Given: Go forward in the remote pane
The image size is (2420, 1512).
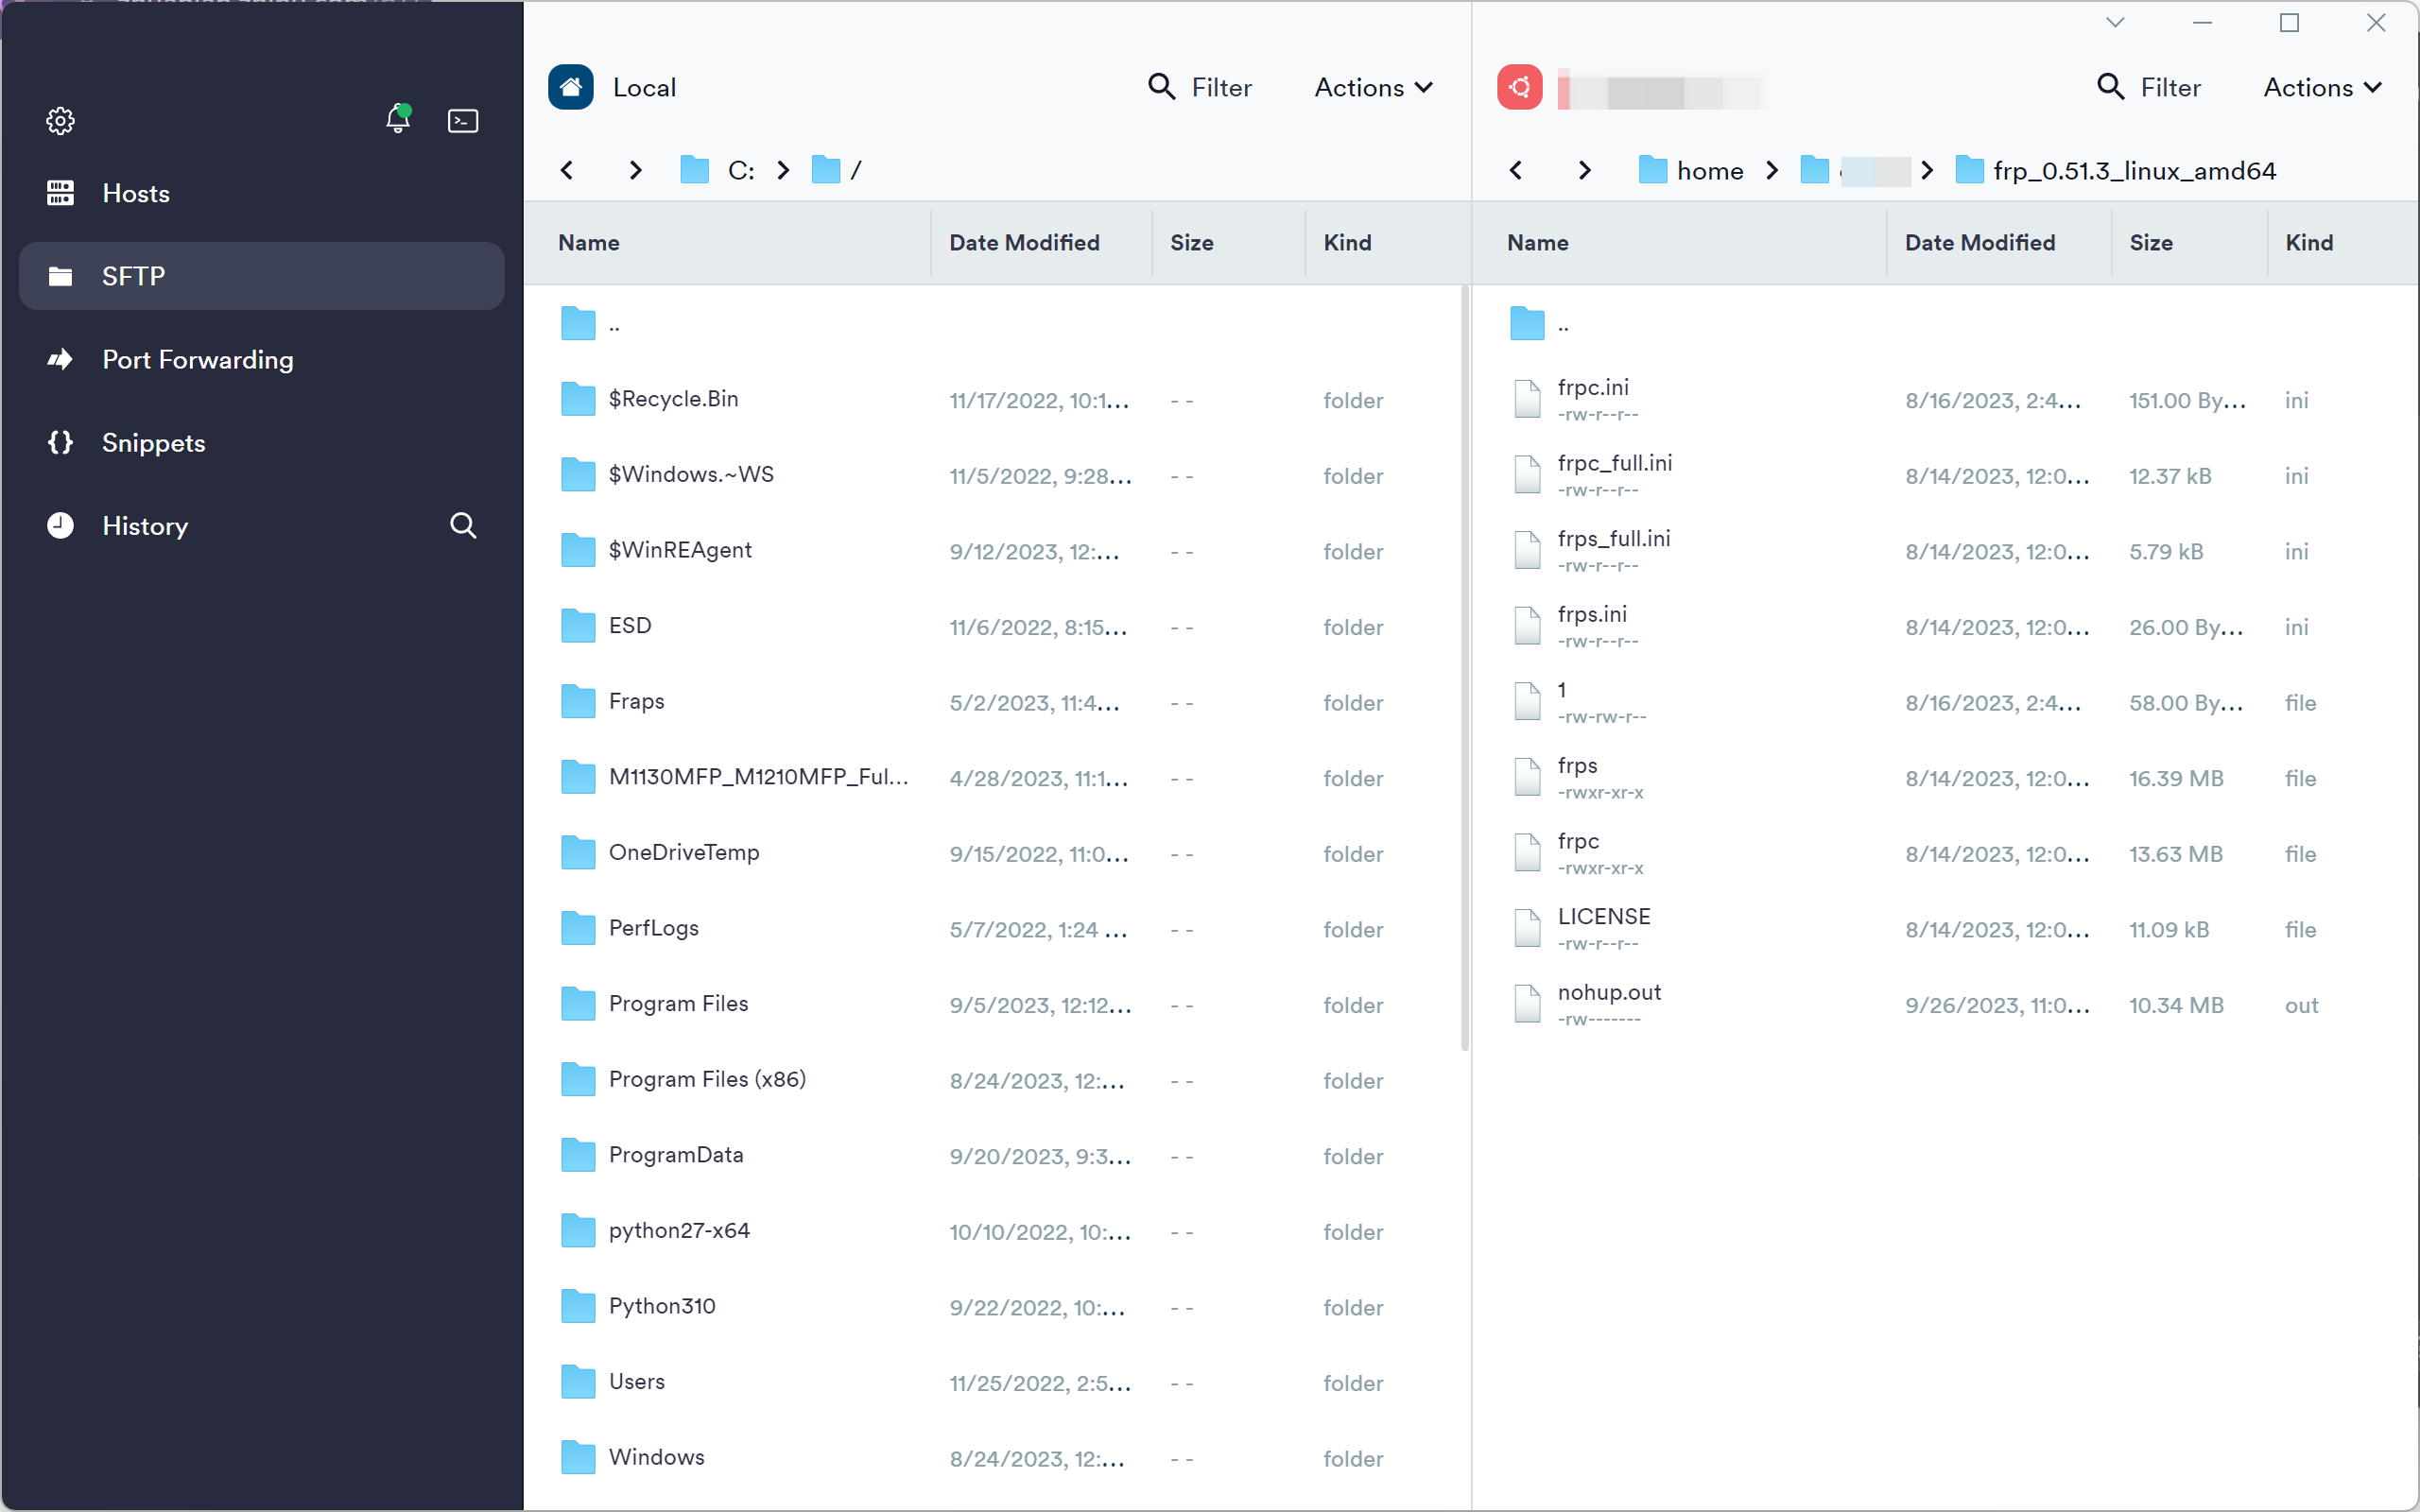Looking at the screenshot, I should [1583, 170].
